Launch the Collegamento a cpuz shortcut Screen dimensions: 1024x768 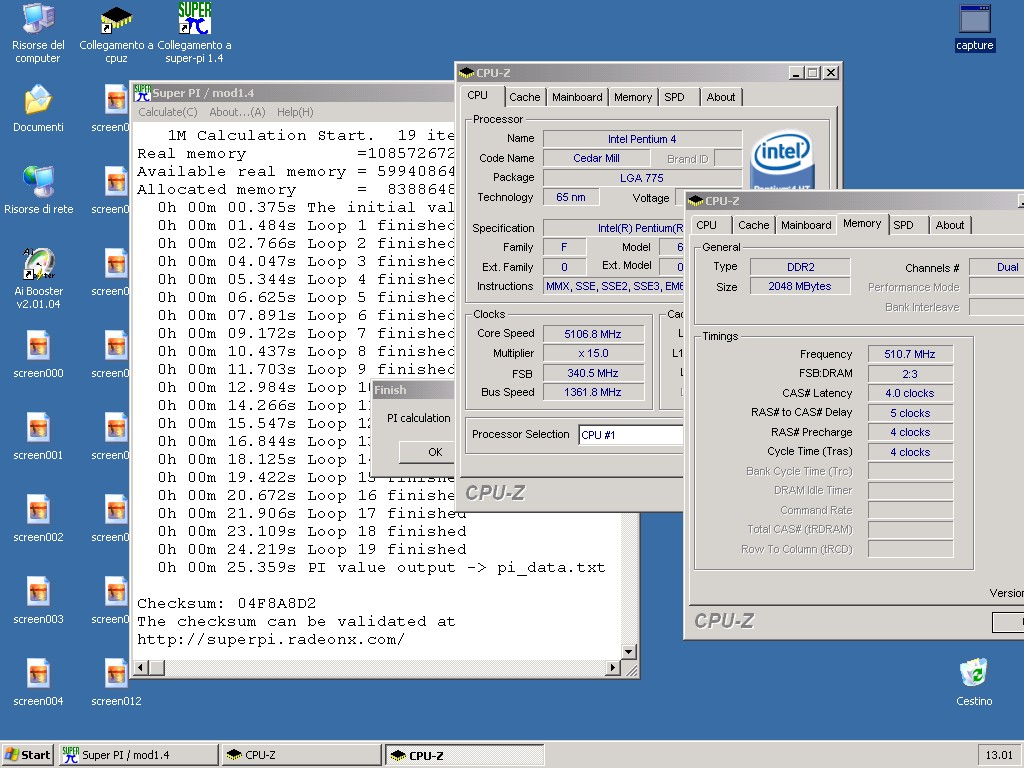116,34
